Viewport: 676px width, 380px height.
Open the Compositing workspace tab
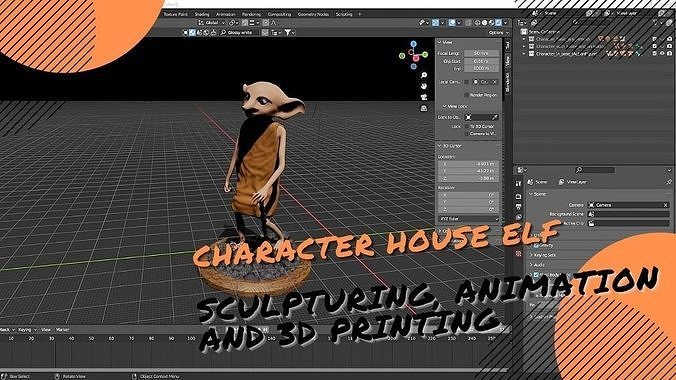[x=279, y=14]
